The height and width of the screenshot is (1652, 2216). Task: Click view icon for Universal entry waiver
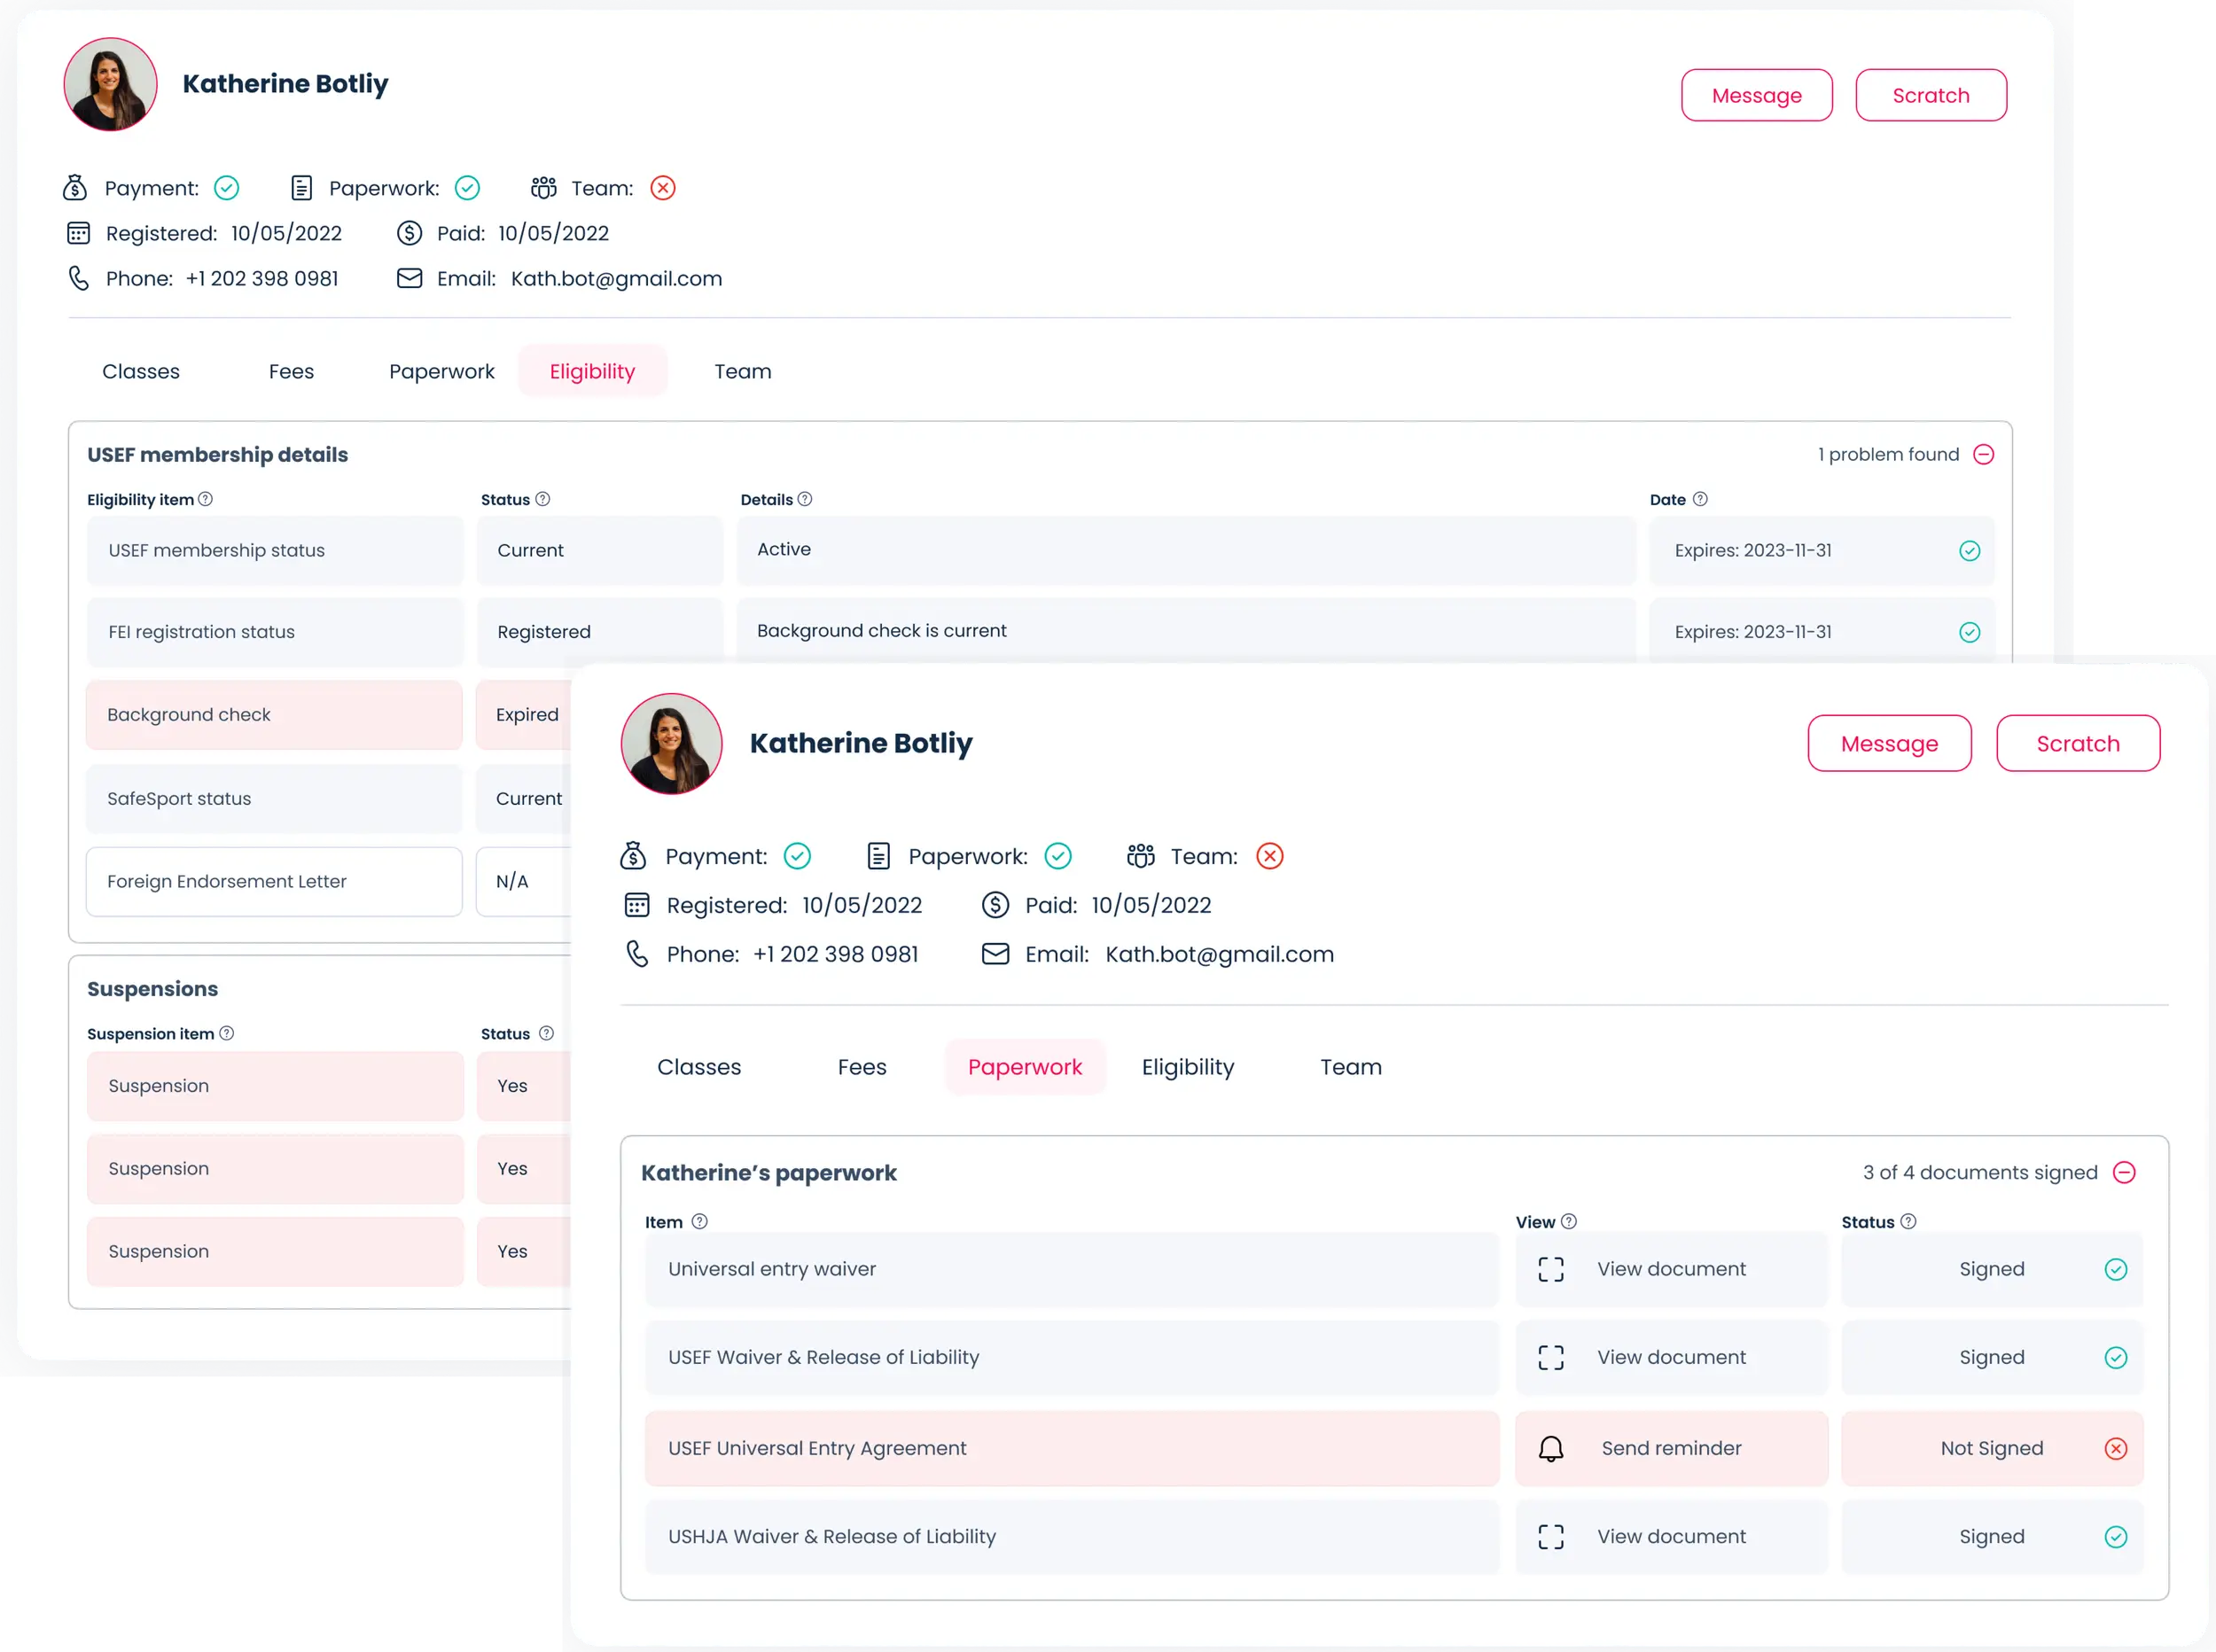pos(1551,1269)
